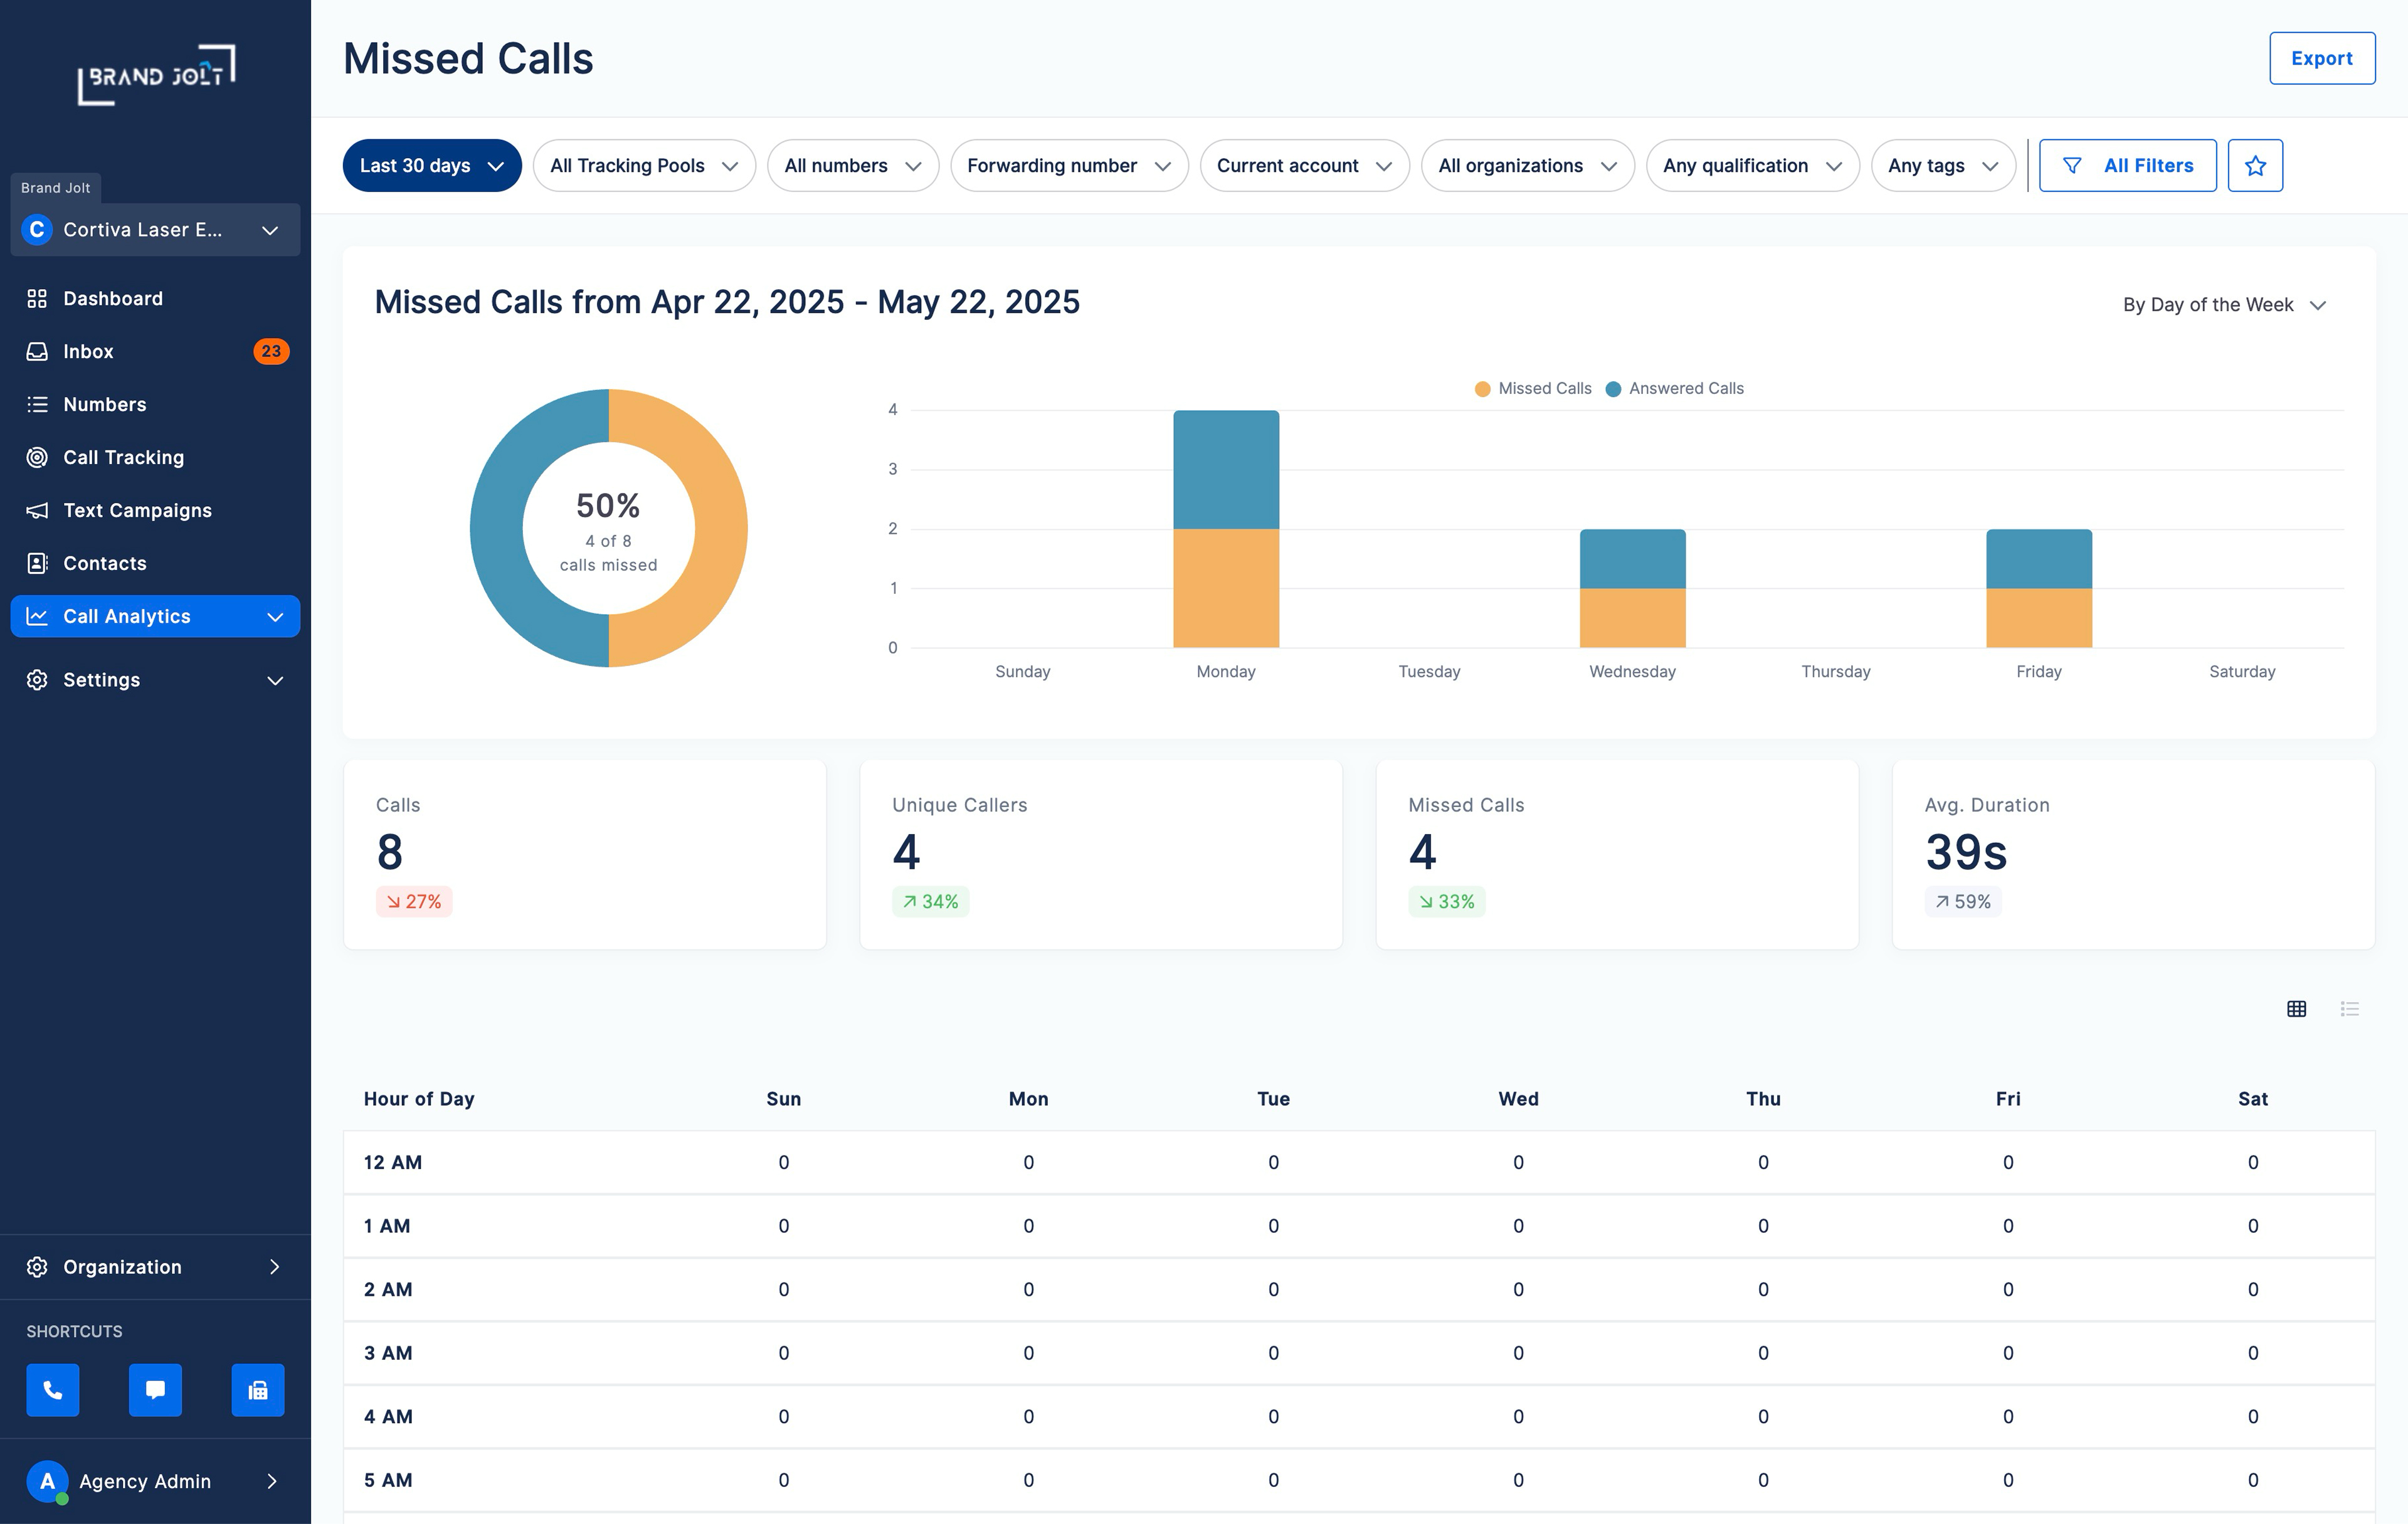Open Text Campaigns in the sidebar

[x=137, y=511]
